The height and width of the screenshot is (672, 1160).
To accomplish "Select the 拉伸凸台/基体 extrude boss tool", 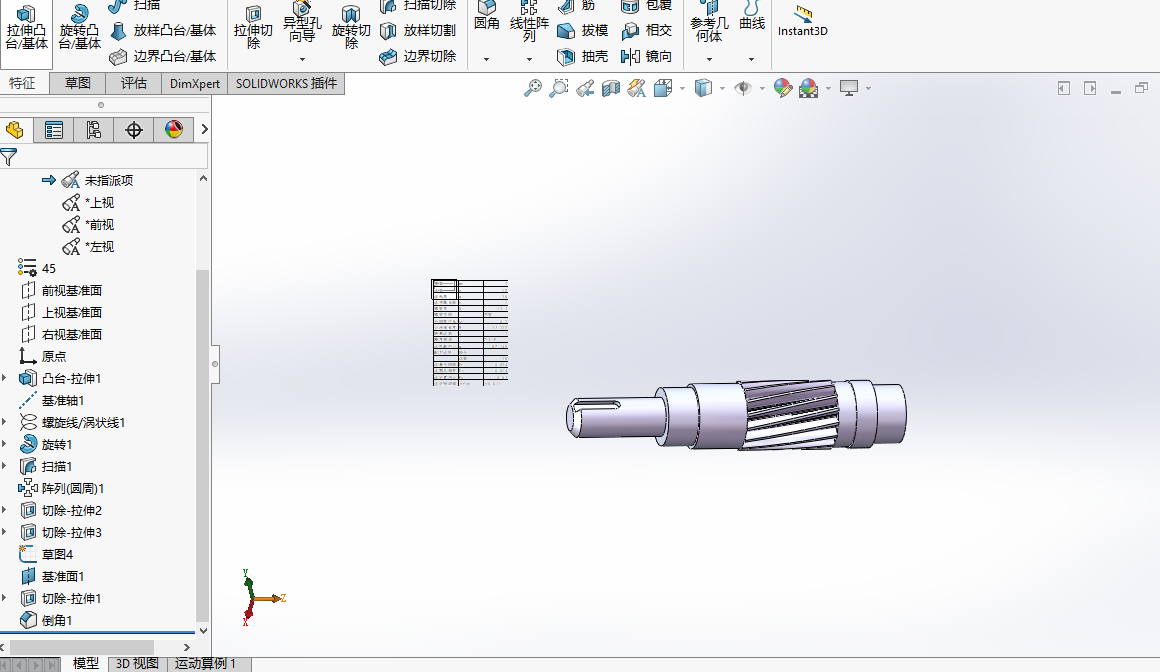I will 27,27.
